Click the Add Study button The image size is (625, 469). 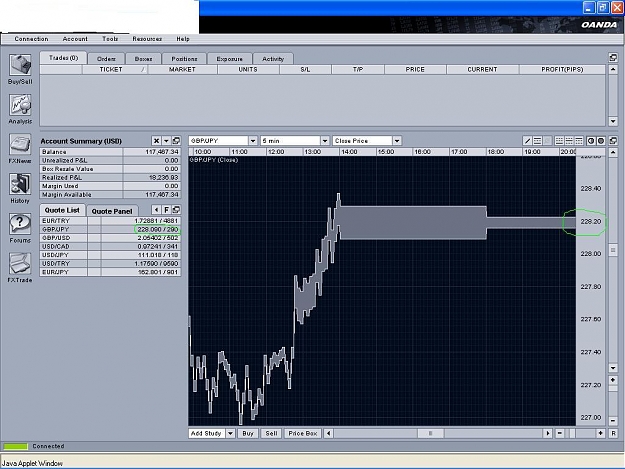click(207, 433)
